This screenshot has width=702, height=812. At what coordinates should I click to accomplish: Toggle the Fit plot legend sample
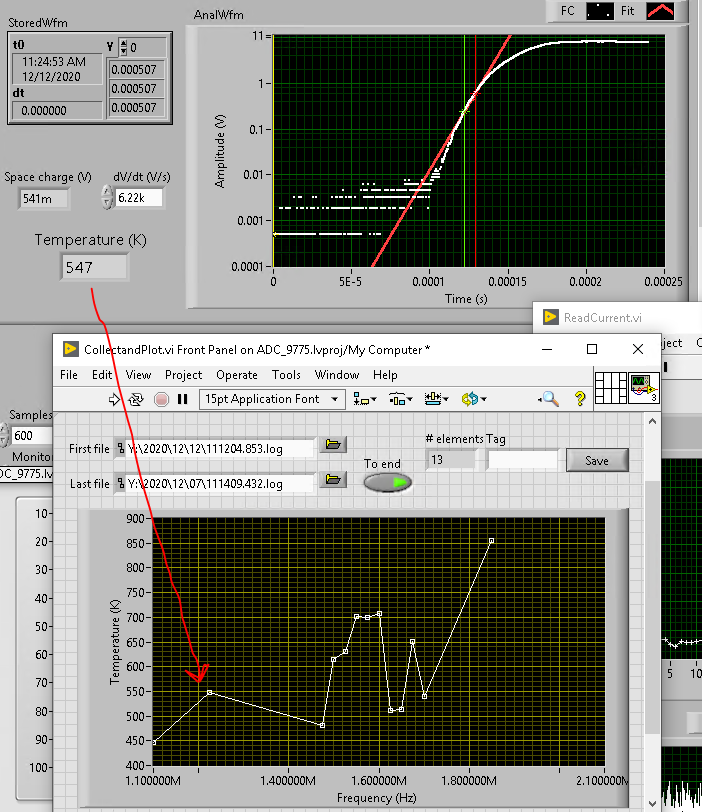(x=660, y=11)
